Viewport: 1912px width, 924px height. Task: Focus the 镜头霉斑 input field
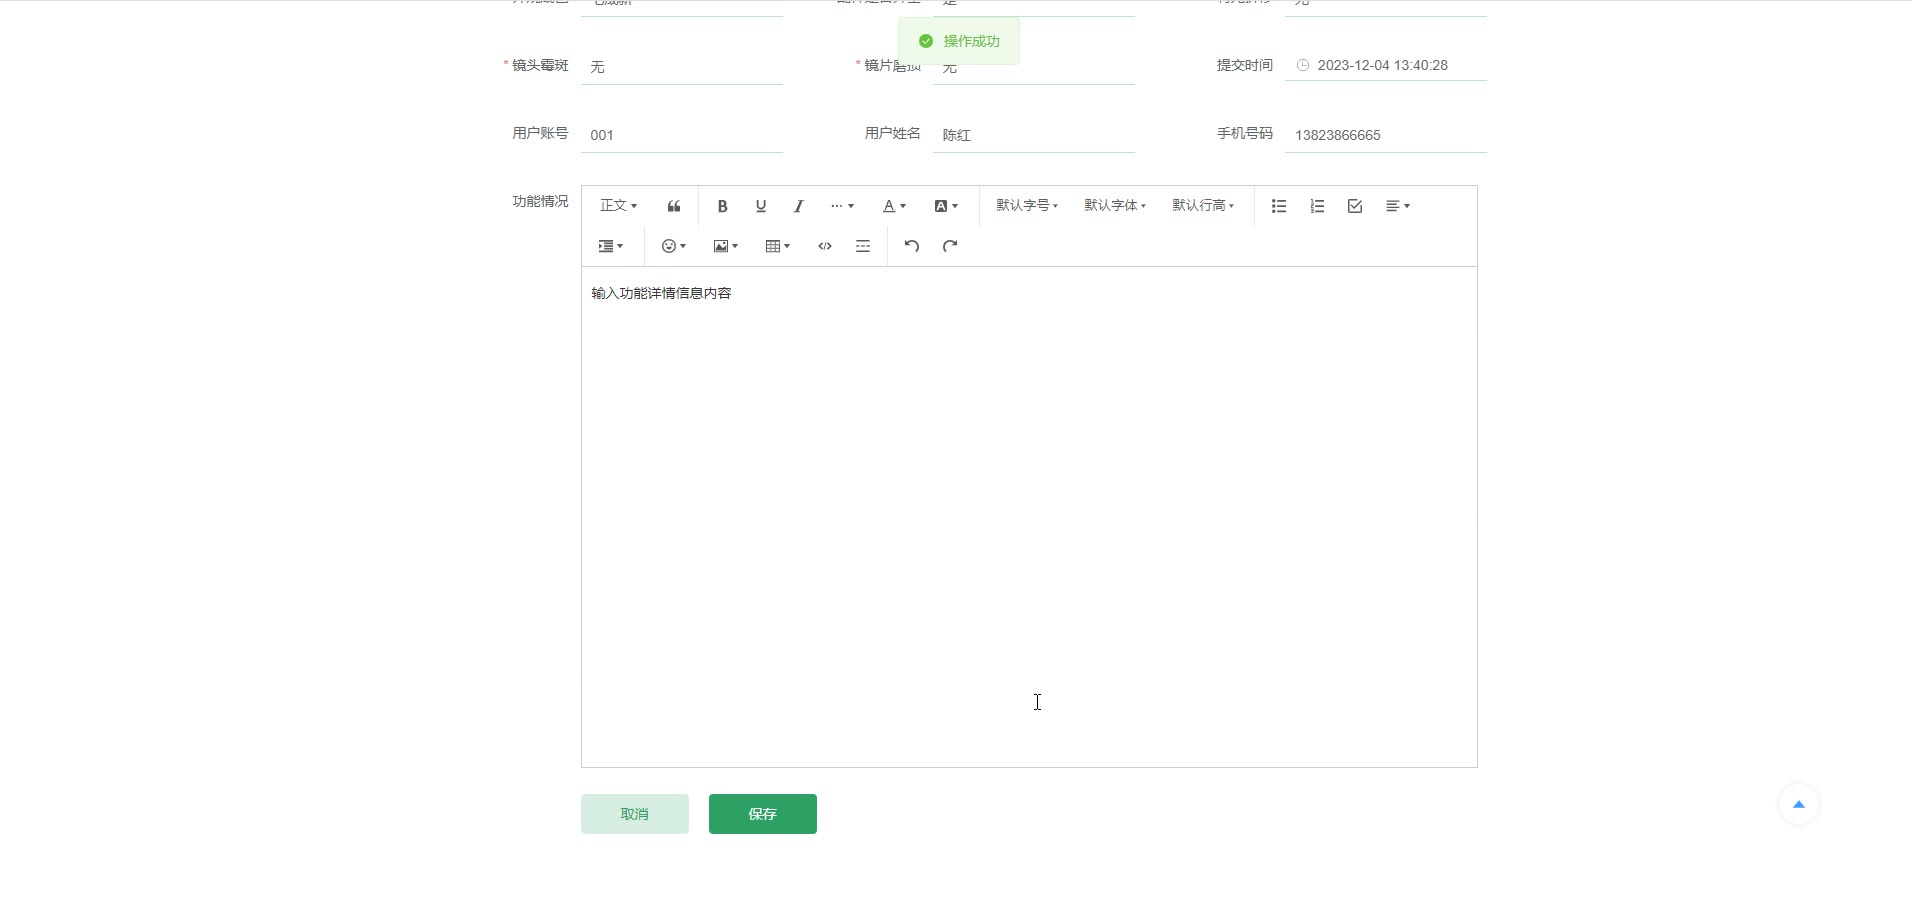(682, 66)
